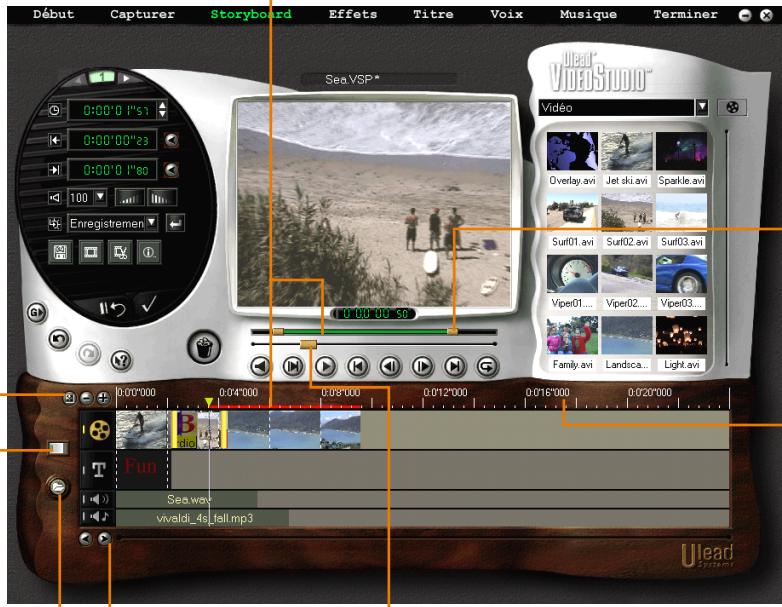The width and height of the screenshot is (782, 607).
Task: Click the audio fade-out button
Action: pyautogui.click(x=162, y=198)
